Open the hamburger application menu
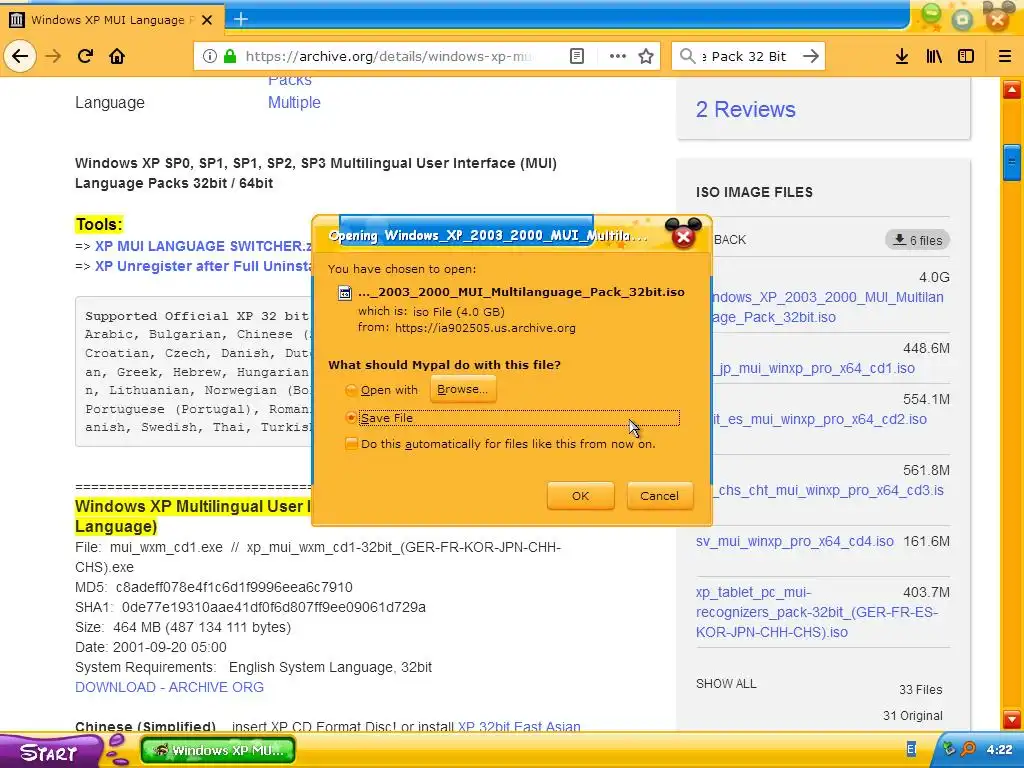 coord(1005,56)
